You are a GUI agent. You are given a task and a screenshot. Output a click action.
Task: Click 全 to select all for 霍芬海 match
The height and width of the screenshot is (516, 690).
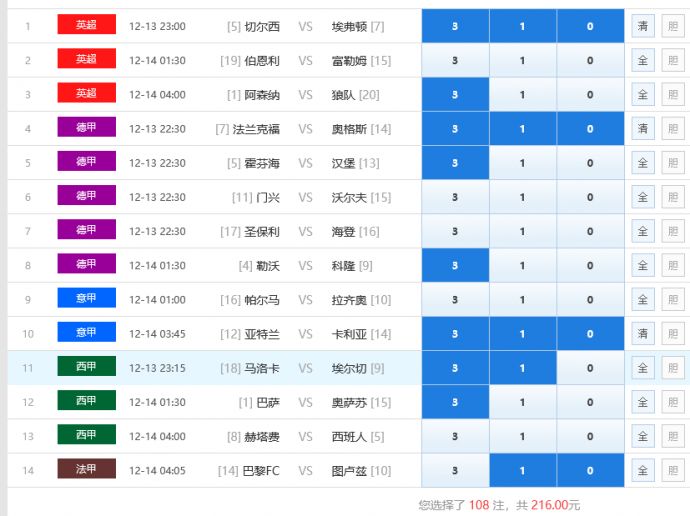[643, 163]
